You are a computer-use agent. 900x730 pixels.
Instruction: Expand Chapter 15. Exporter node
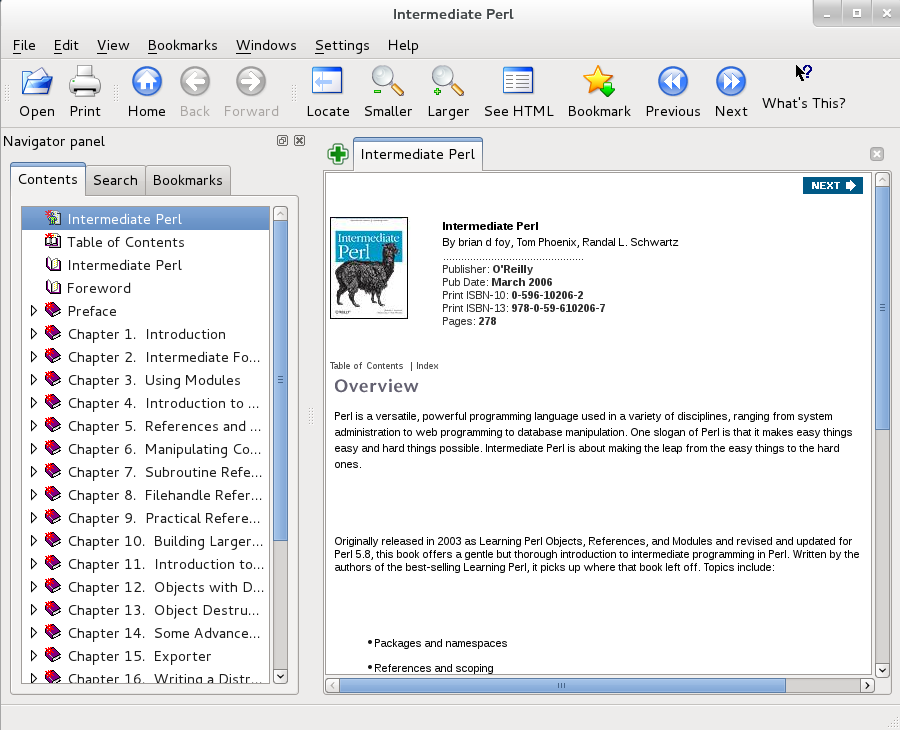tap(33, 655)
